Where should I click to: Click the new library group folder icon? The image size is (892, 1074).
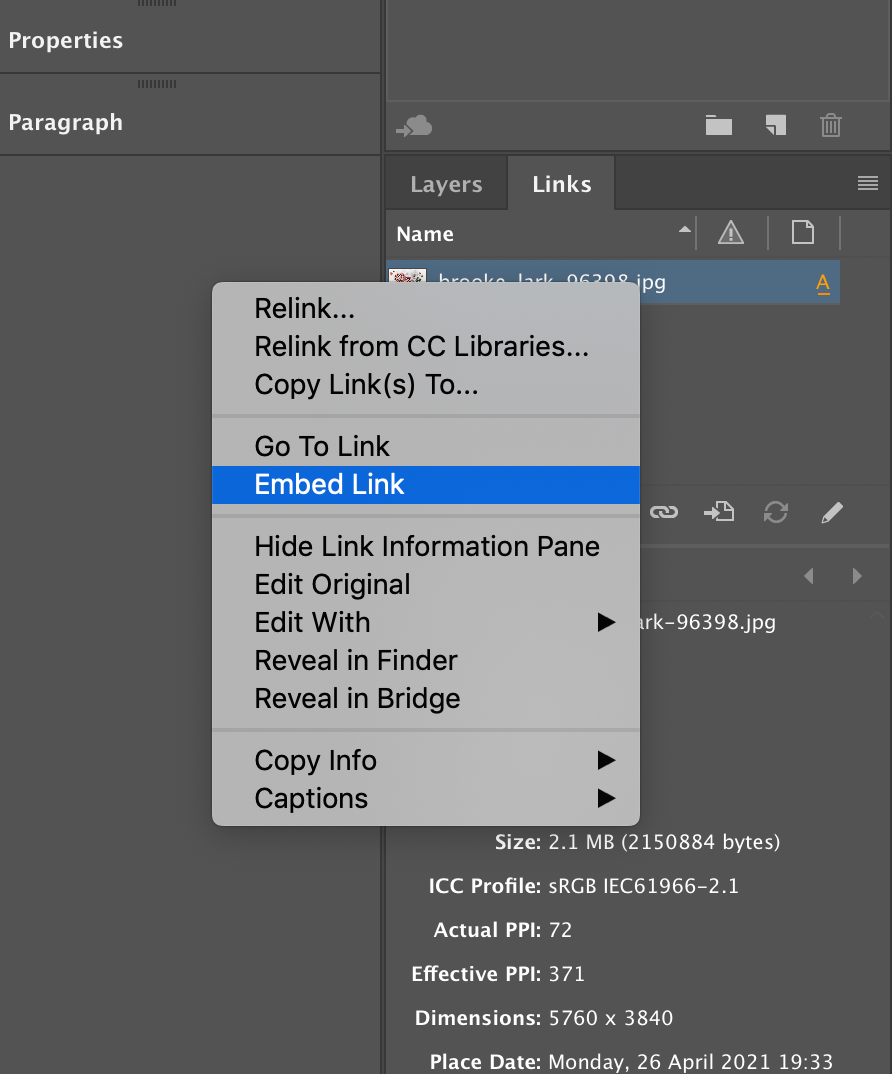719,125
